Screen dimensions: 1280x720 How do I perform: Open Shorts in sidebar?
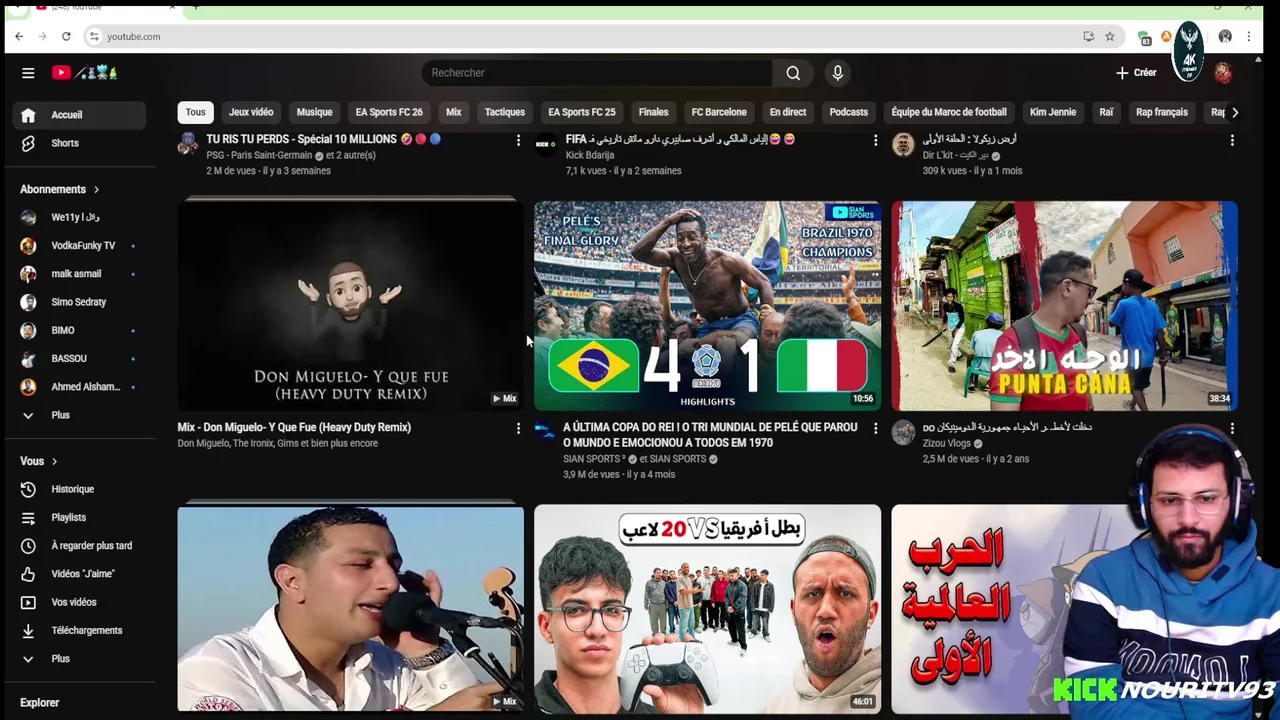point(80,143)
